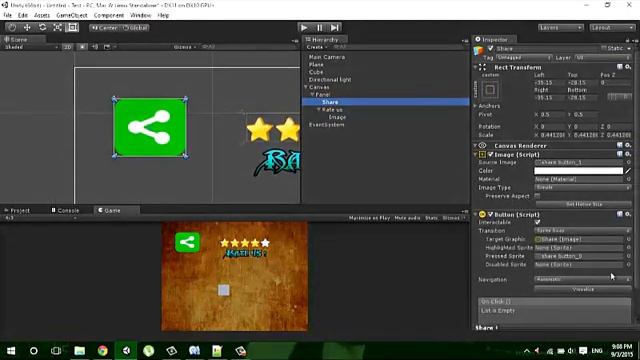Viewport: 640px width, 360px height.
Task: Select the Scale tool
Action: pyautogui.click(x=57, y=27)
